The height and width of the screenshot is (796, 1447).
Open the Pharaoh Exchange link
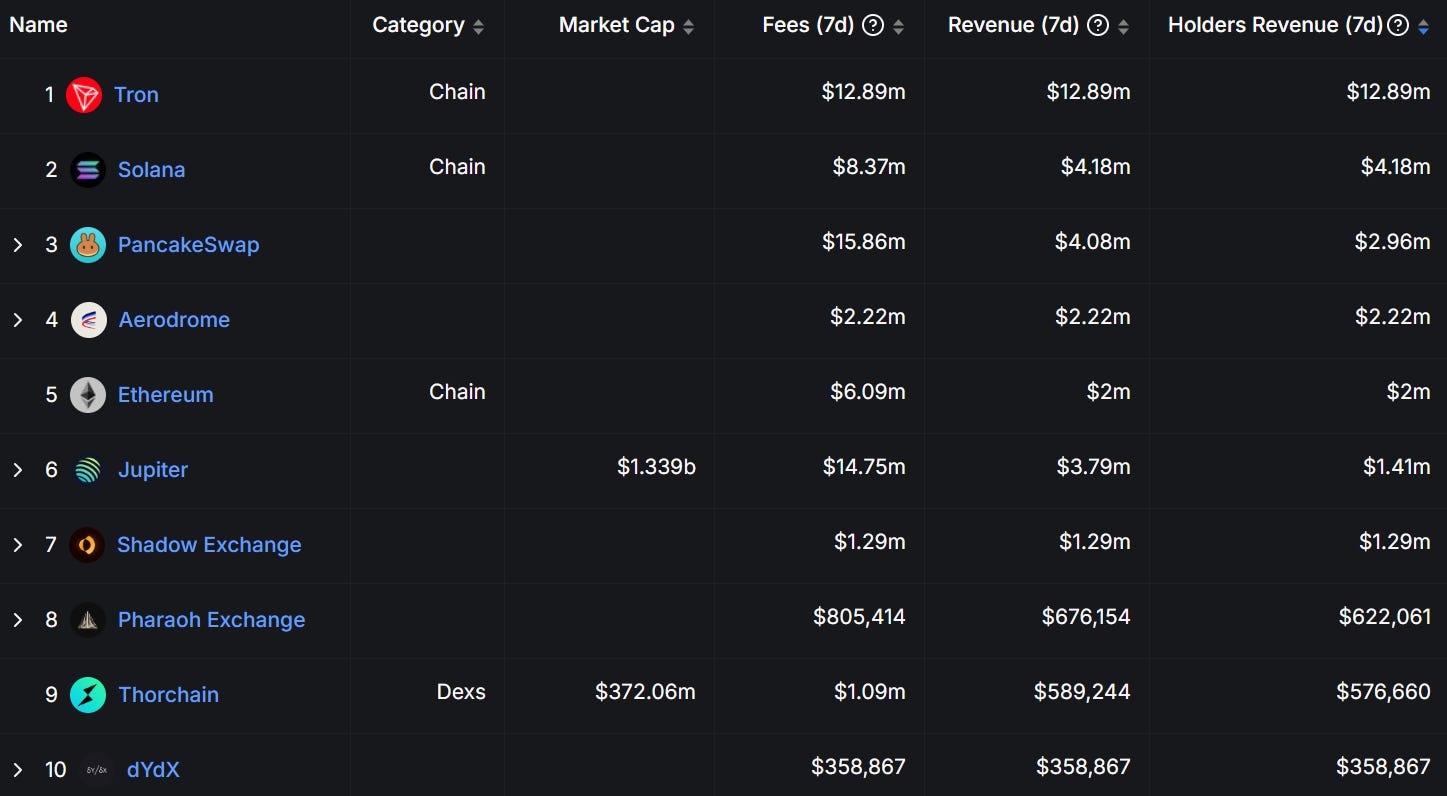point(211,620)
